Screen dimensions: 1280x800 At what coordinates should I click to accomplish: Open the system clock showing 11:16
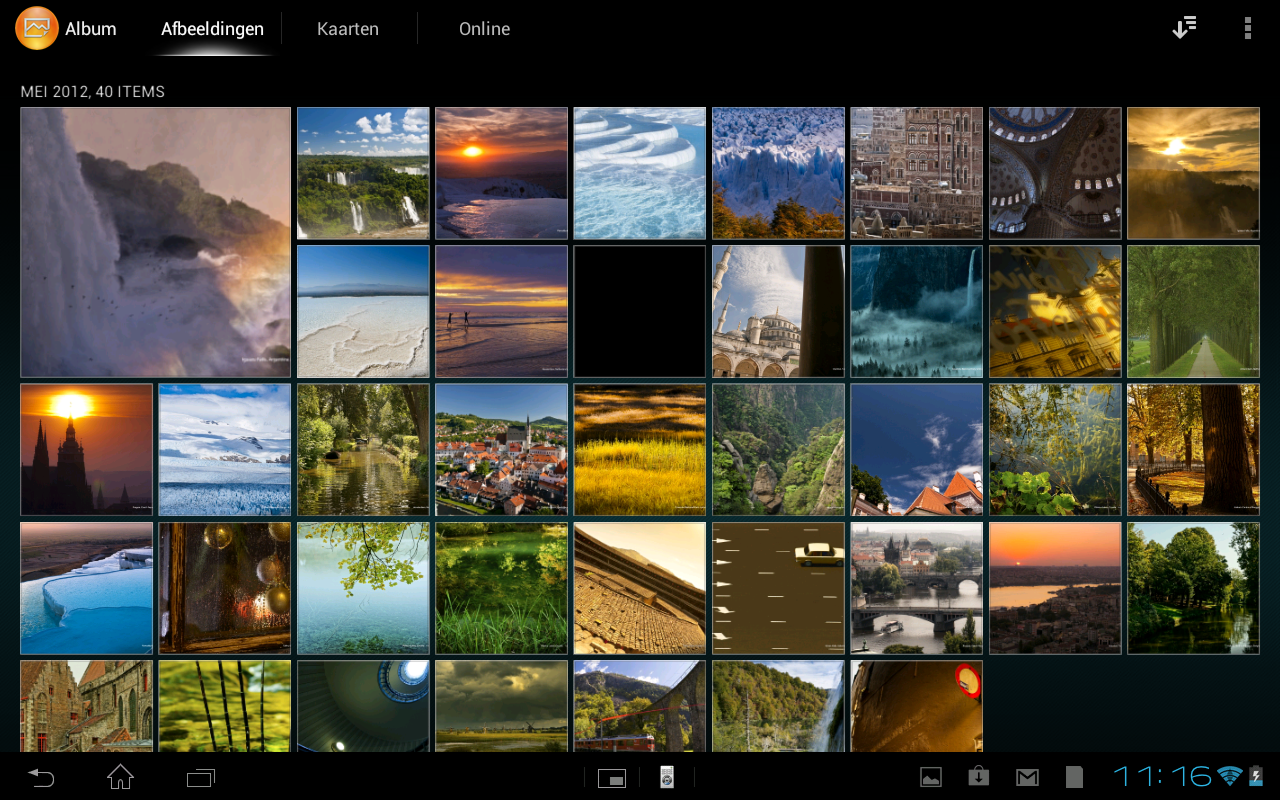[x=1162, y=776]
